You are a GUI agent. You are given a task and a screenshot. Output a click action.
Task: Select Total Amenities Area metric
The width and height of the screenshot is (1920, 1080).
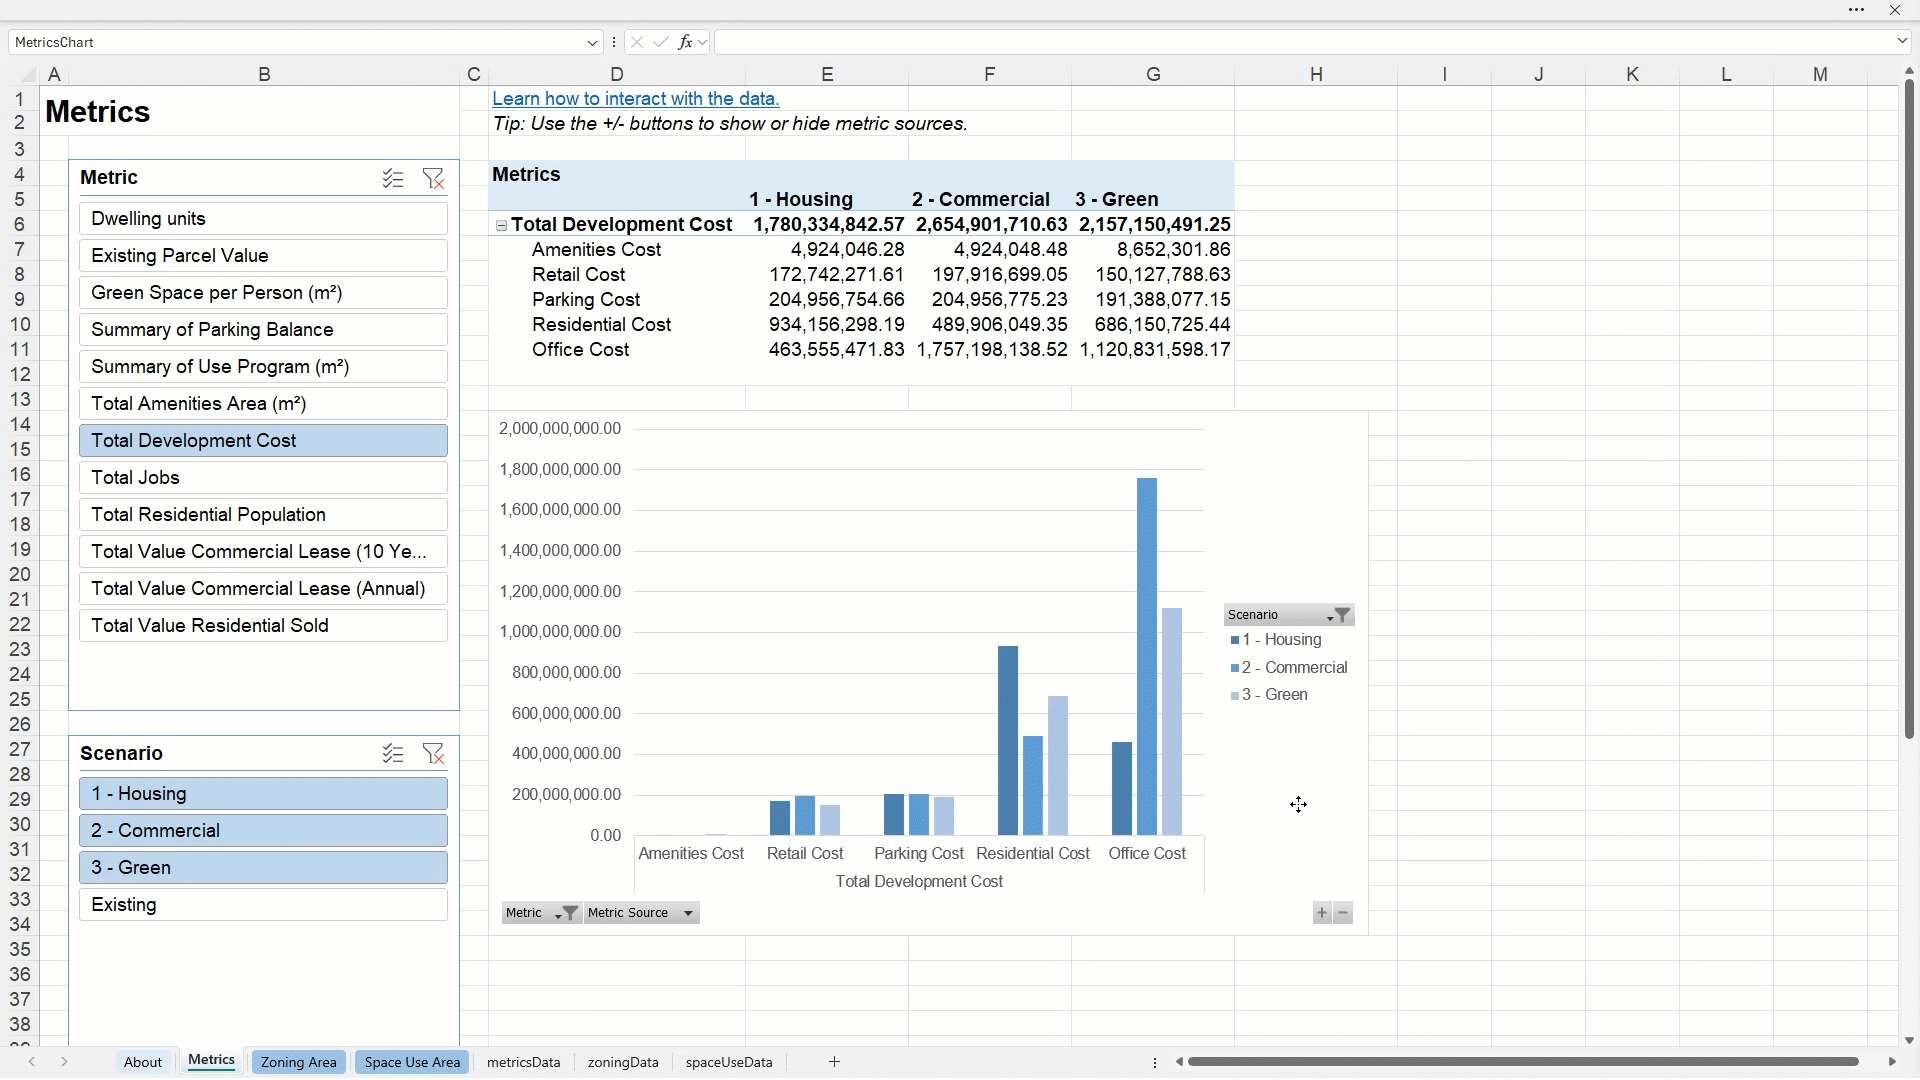coord(264,404)
